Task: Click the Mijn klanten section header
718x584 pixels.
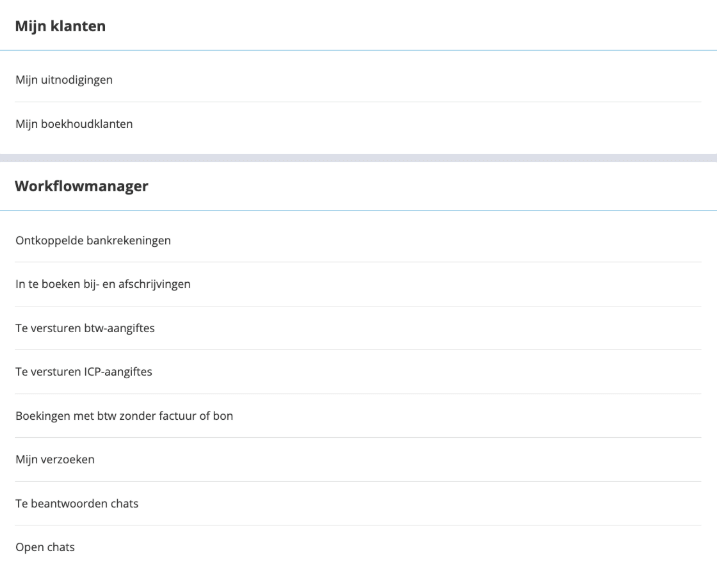Action: click(x=60, y=26)
